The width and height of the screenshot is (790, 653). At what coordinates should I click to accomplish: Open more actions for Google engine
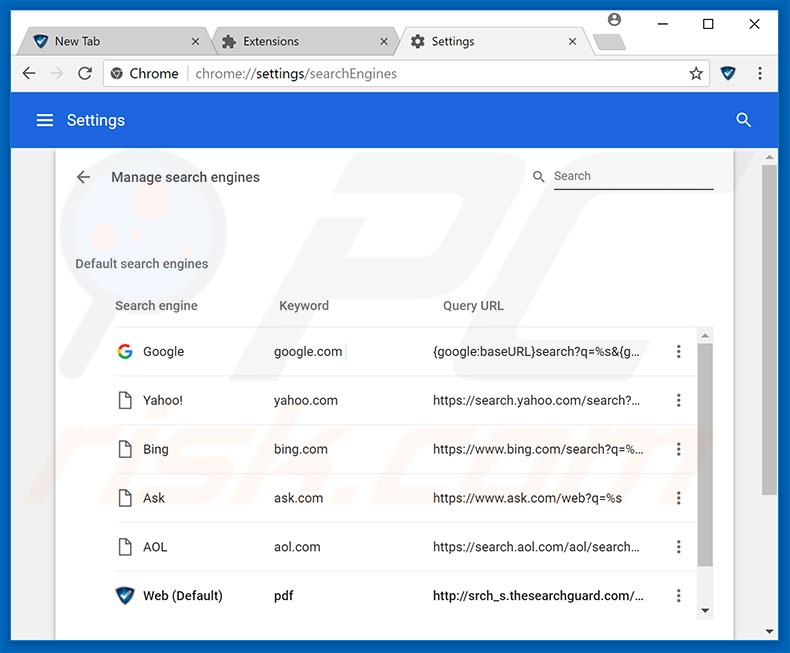679,351
